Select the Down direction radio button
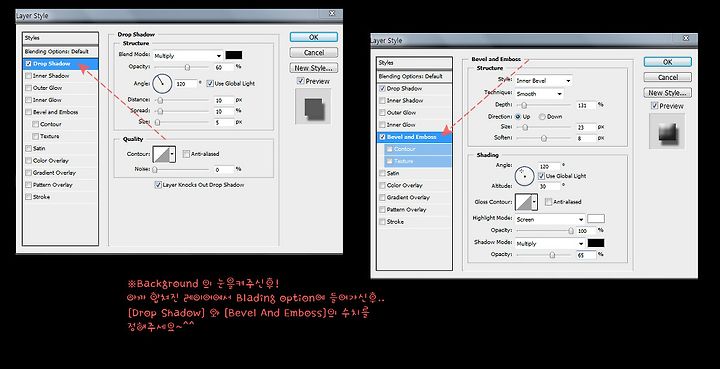The height and width of the screenshot is (369, 720). pos(542,117)
